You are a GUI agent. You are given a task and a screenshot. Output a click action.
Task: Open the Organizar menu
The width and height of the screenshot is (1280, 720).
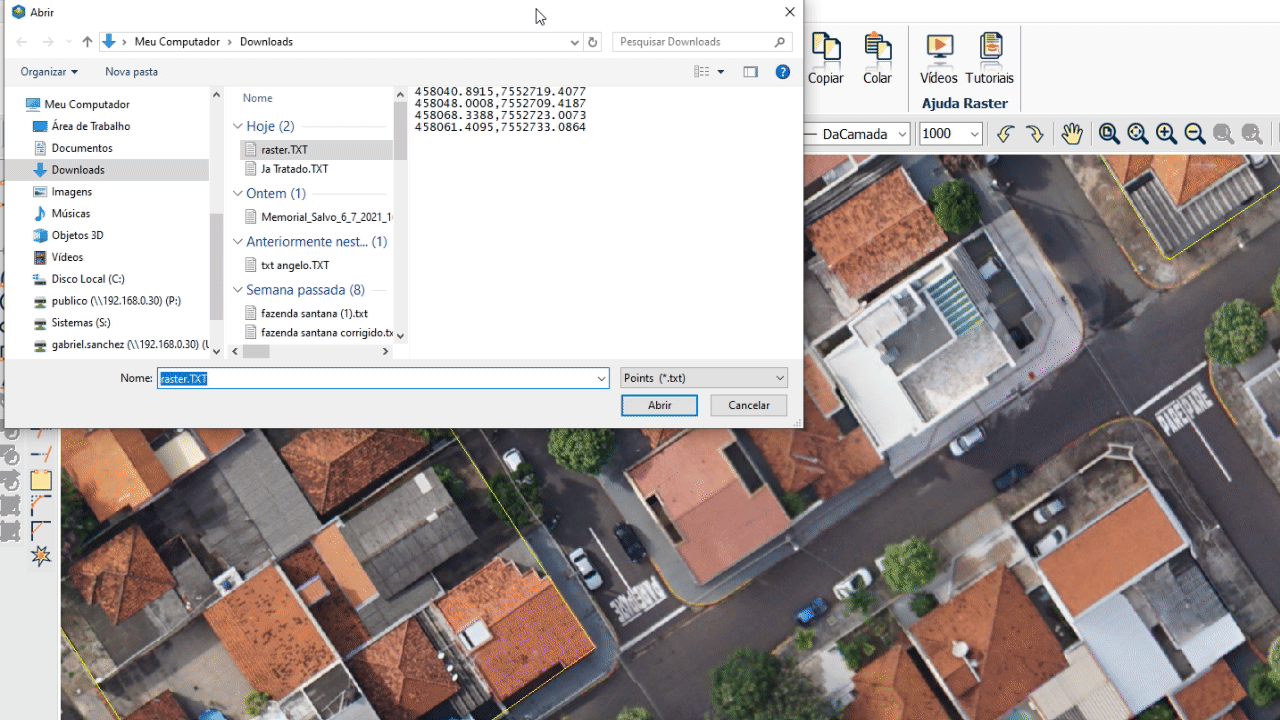point(47,71)
